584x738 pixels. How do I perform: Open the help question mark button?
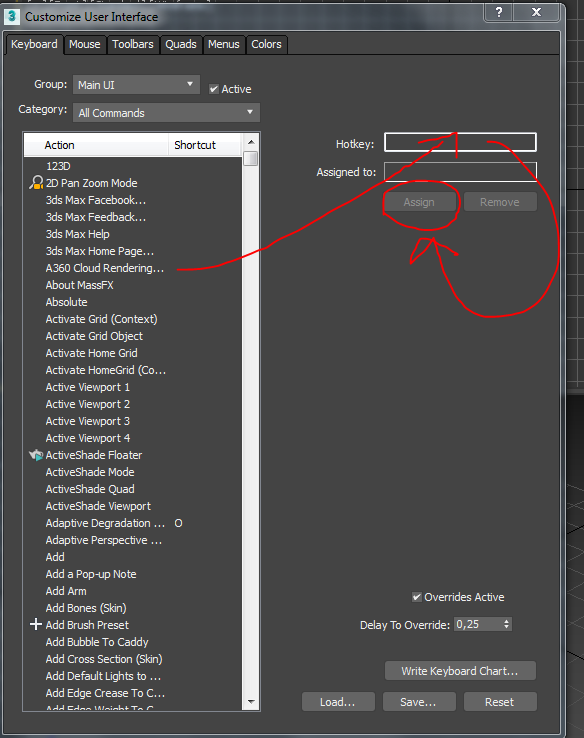[x=498, y=12]
